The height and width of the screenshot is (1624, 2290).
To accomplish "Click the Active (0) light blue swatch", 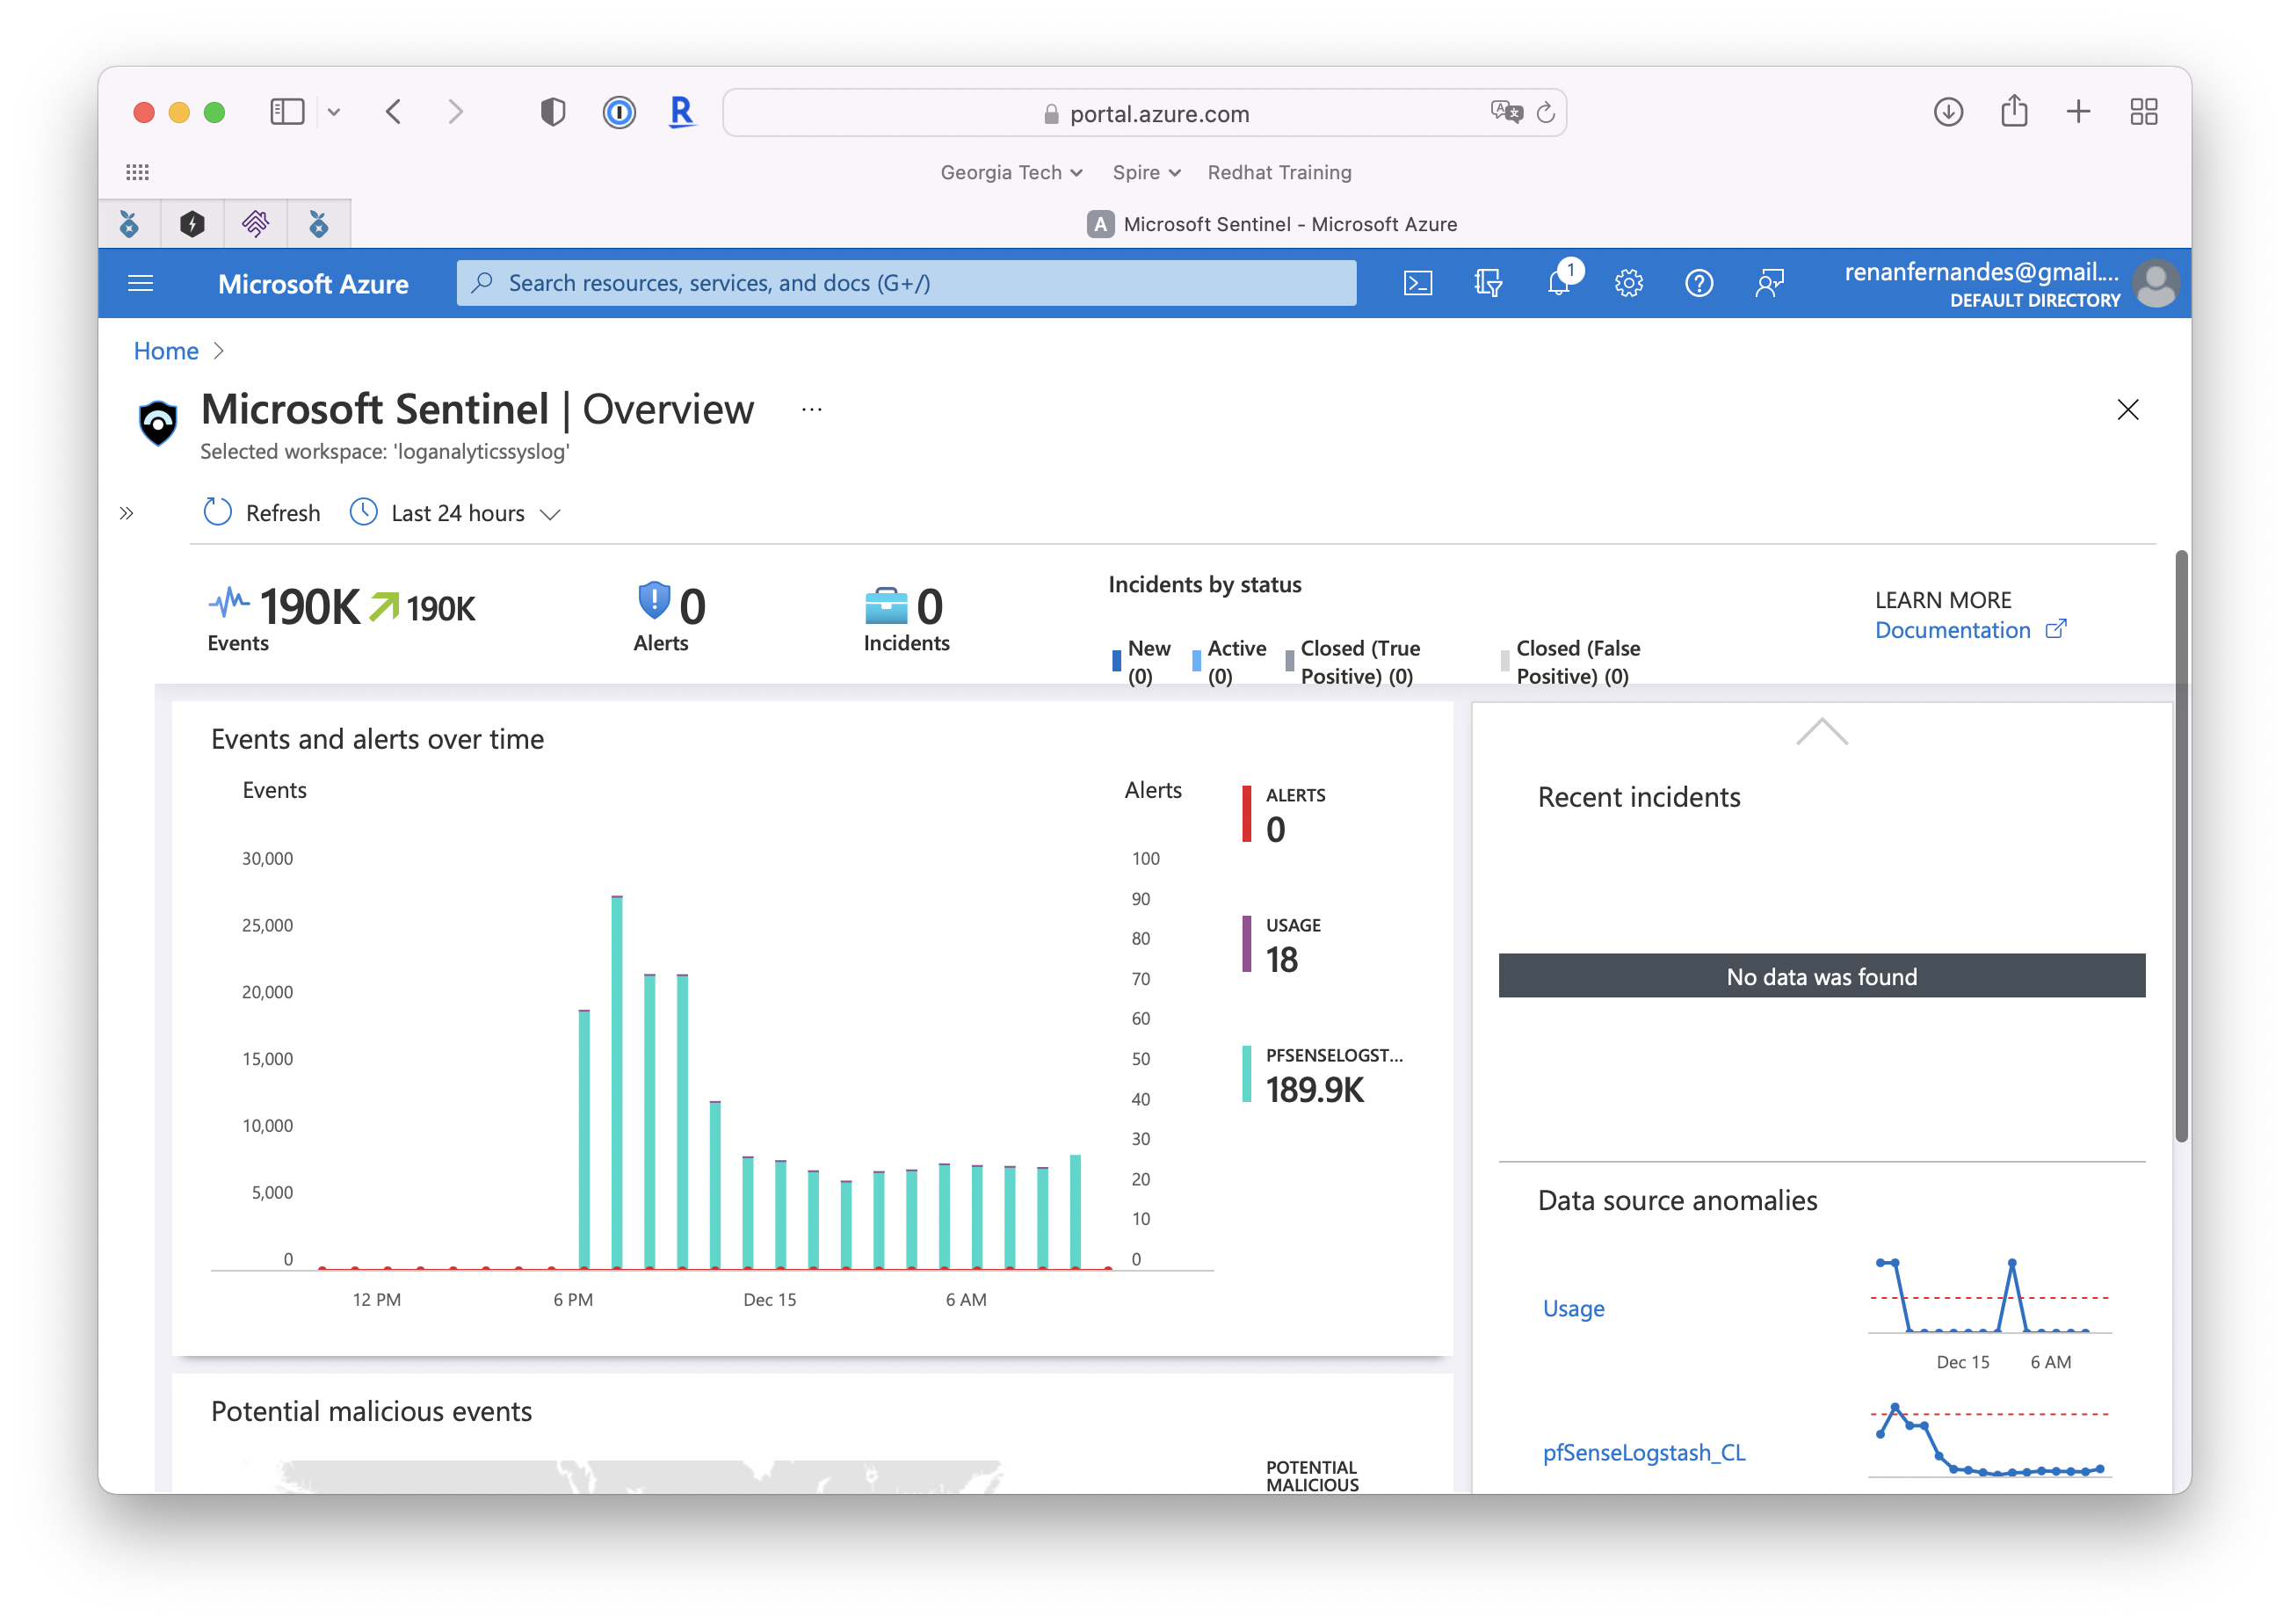I will tap(1196, 661).
